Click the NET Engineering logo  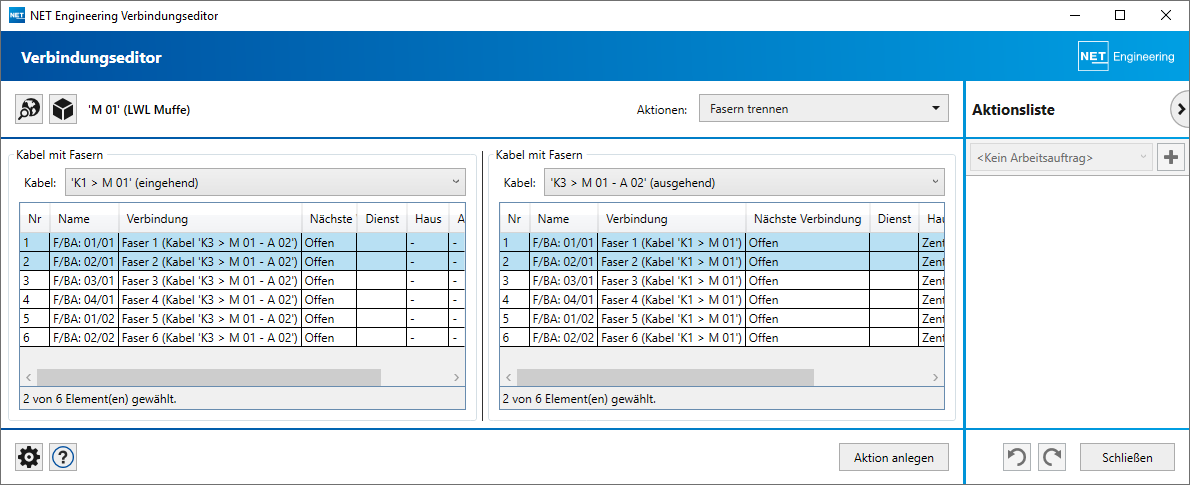1126,57
